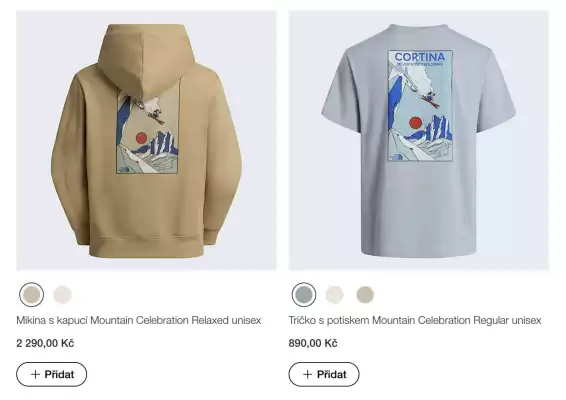
Task: Click the red sun on the t-shirt graphic
Action: [x=415, y=123]
